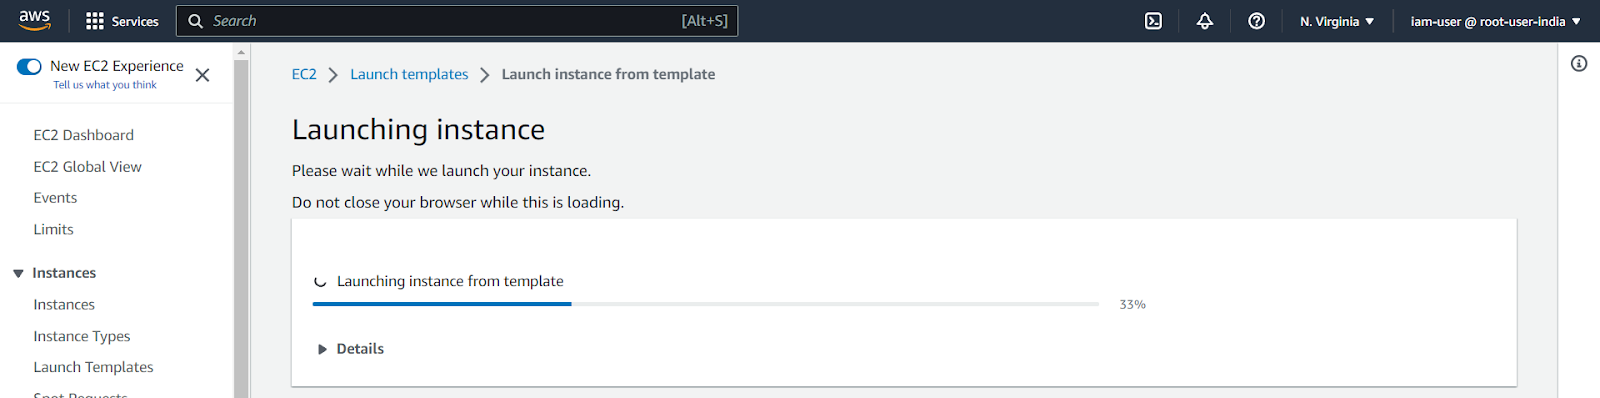This screenshot has width=1600, height=398.
Task: Select Instance Types in sidebar
Action: (82, 336)
